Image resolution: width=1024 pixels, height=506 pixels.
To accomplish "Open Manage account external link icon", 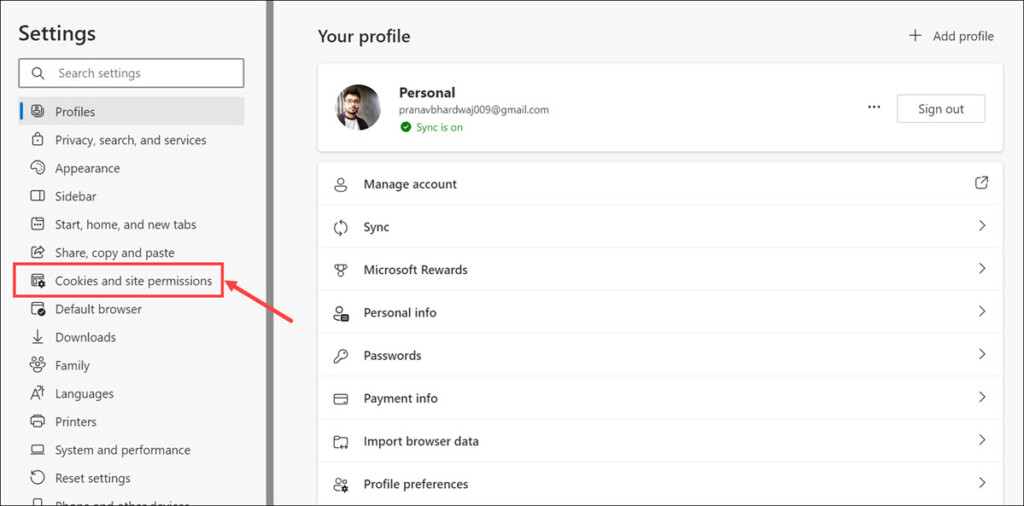I will point(981,183).
